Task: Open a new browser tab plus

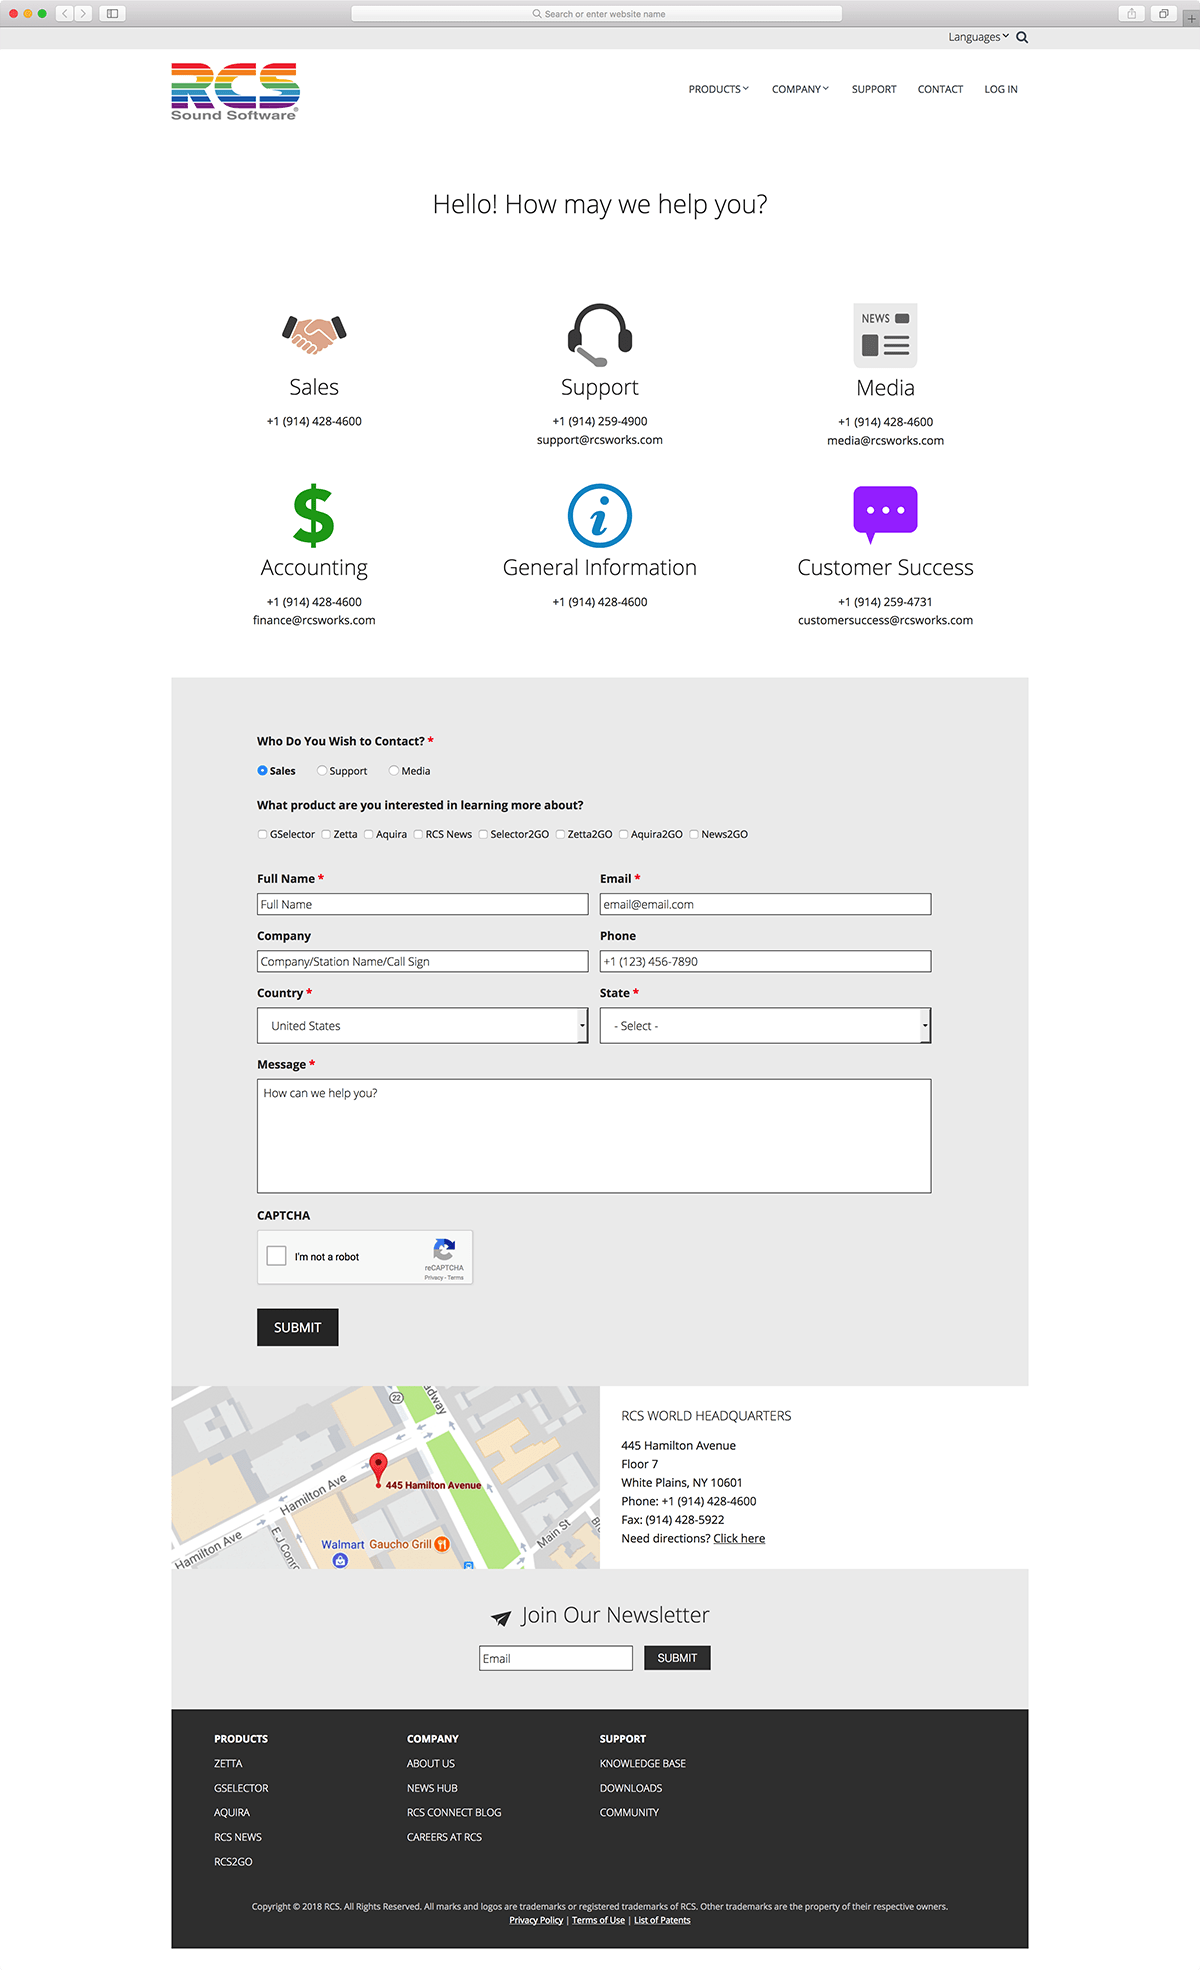Action: tap(1191, 17)
